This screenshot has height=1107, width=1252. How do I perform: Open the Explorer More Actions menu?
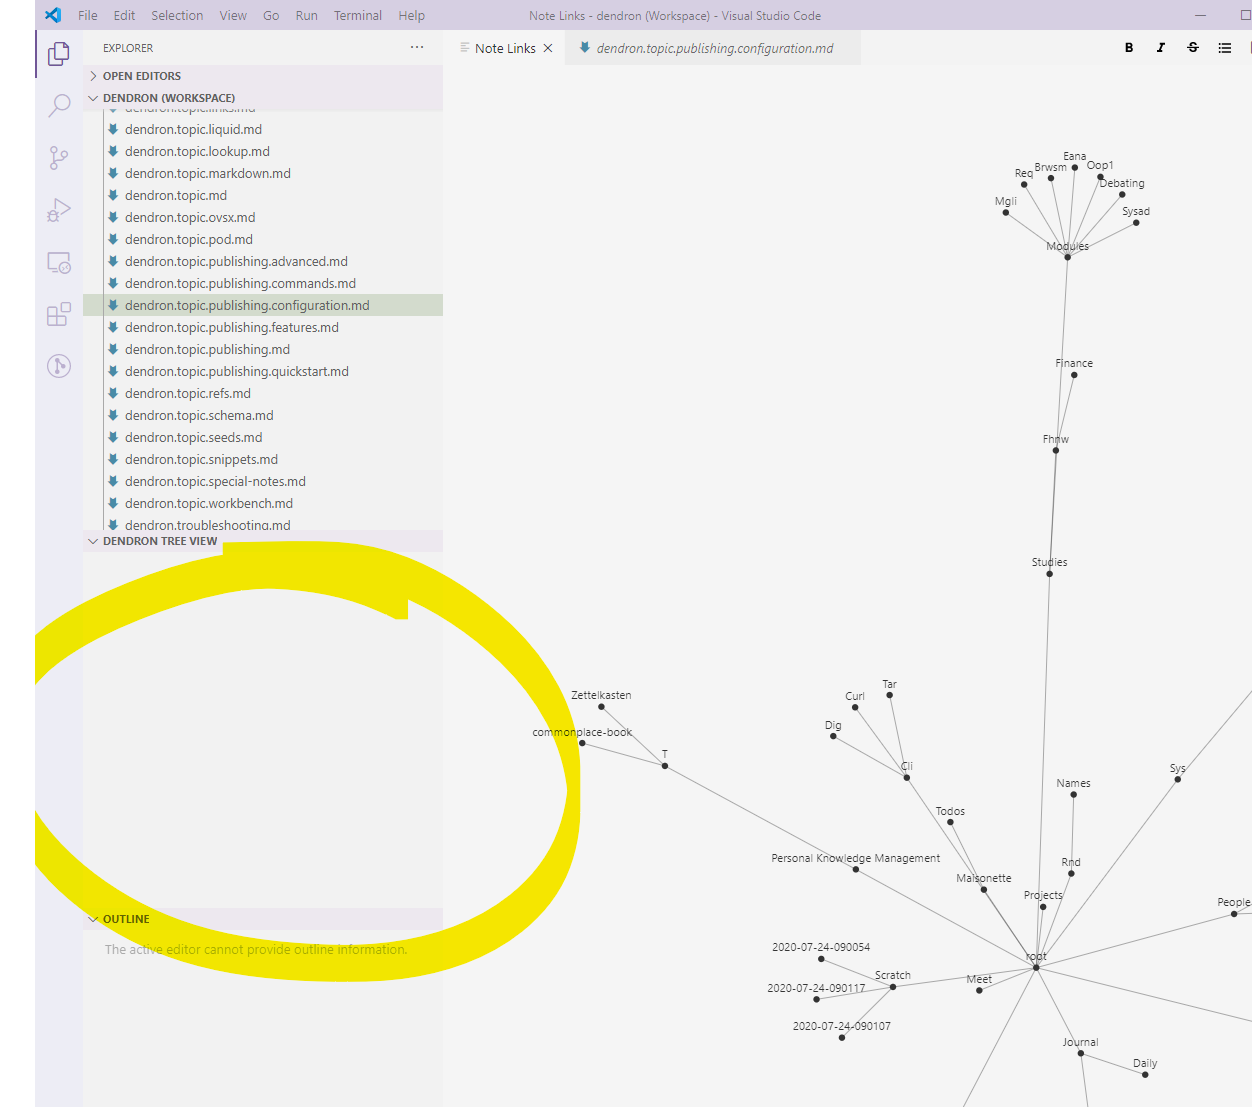click(x=417, y=47)
